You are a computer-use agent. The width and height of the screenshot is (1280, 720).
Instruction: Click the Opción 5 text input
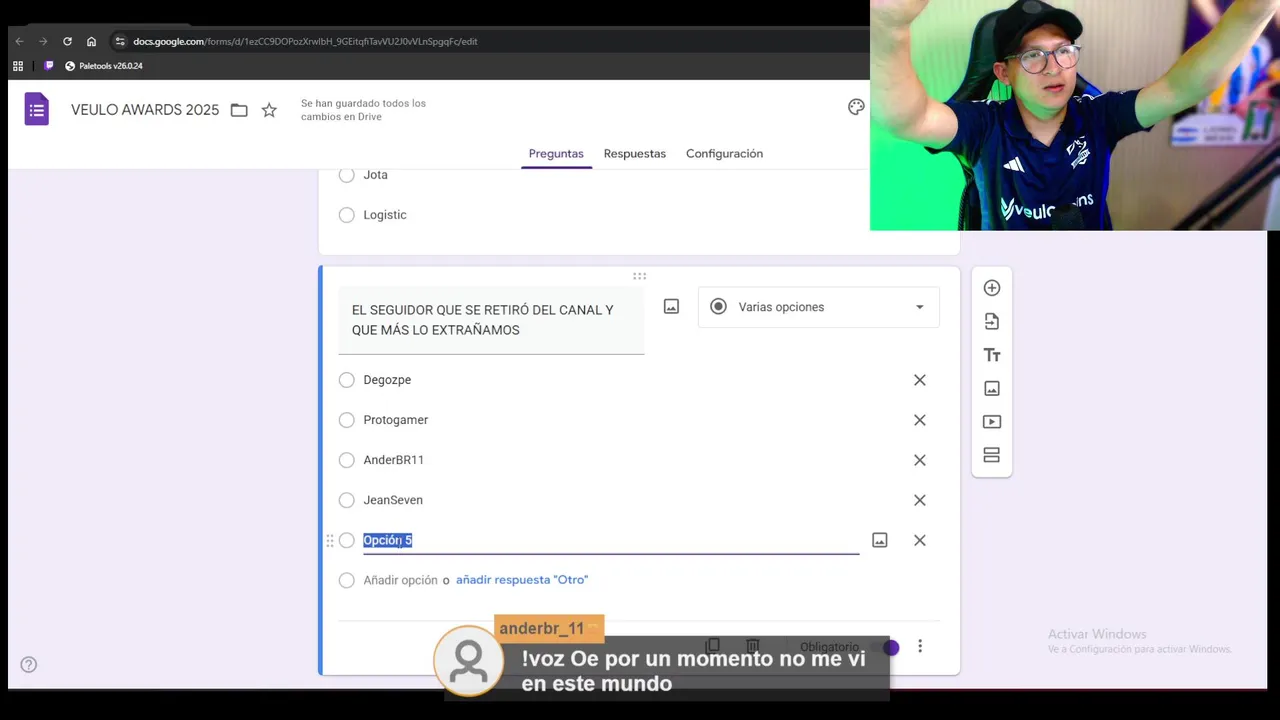click(611, 540)
